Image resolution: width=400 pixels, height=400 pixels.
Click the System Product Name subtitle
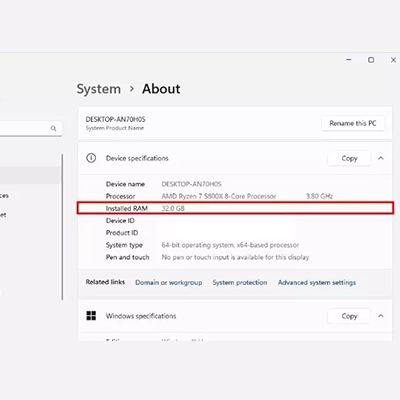tap(115, 128)
